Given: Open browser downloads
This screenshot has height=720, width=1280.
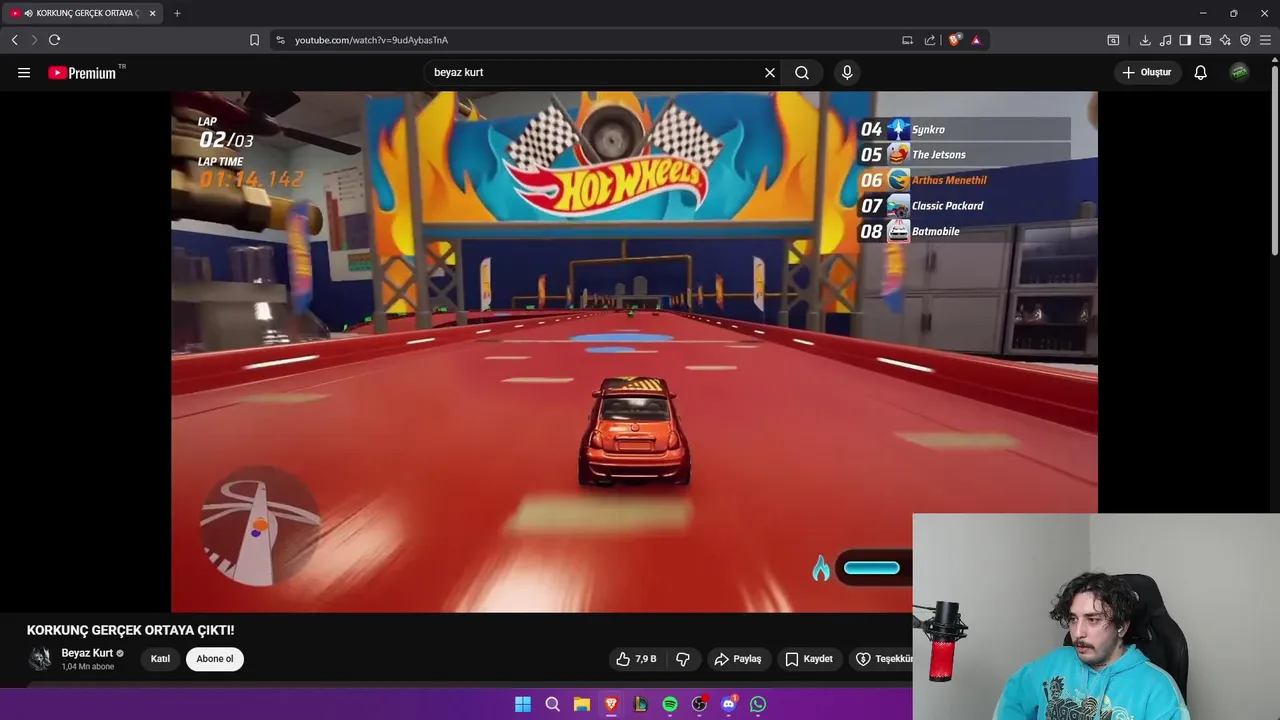Looking at the screenshot, I should [x=1145, y=40].
